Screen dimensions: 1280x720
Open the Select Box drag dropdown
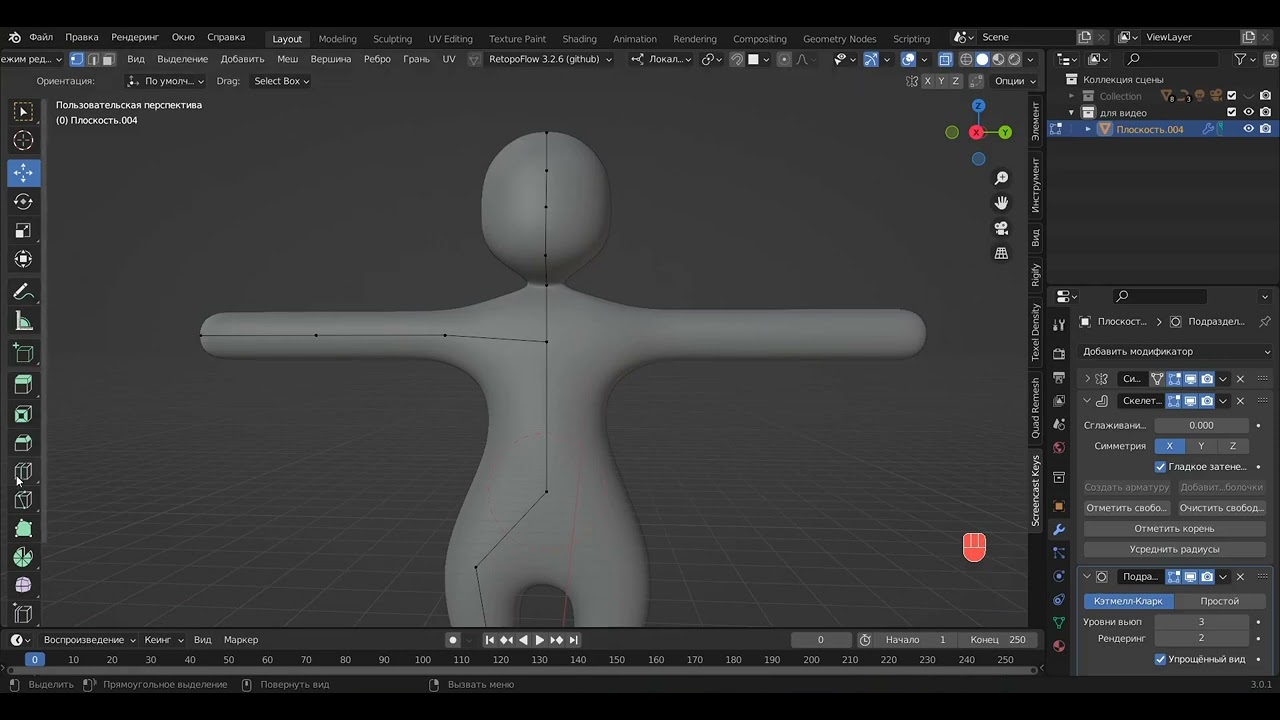pyautogui.click(x=280, y=81)
